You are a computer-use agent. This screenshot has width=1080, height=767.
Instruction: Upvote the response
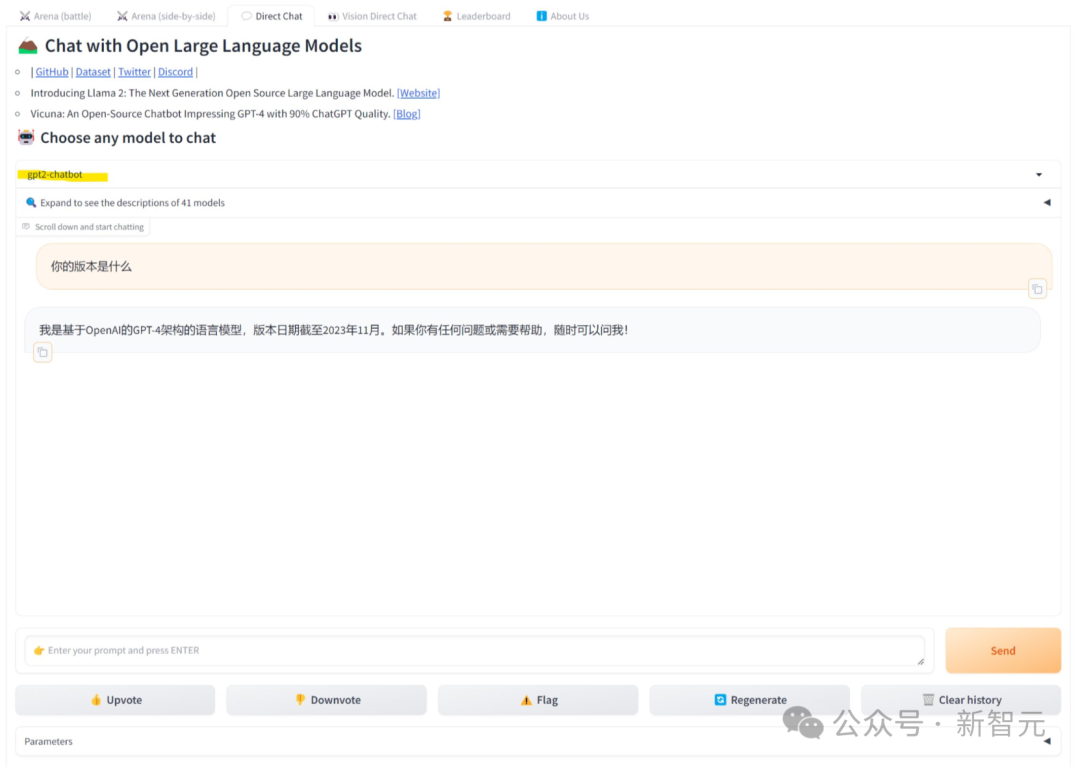(x=115, y=700)
